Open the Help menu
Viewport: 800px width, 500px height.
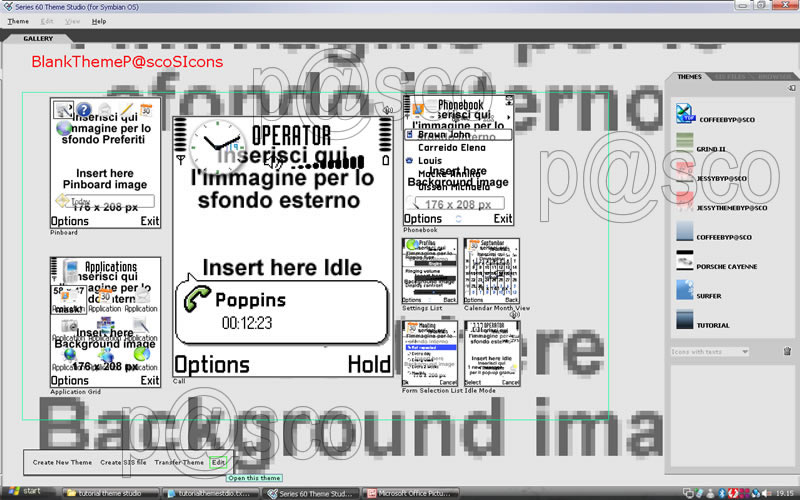point(99,21)
